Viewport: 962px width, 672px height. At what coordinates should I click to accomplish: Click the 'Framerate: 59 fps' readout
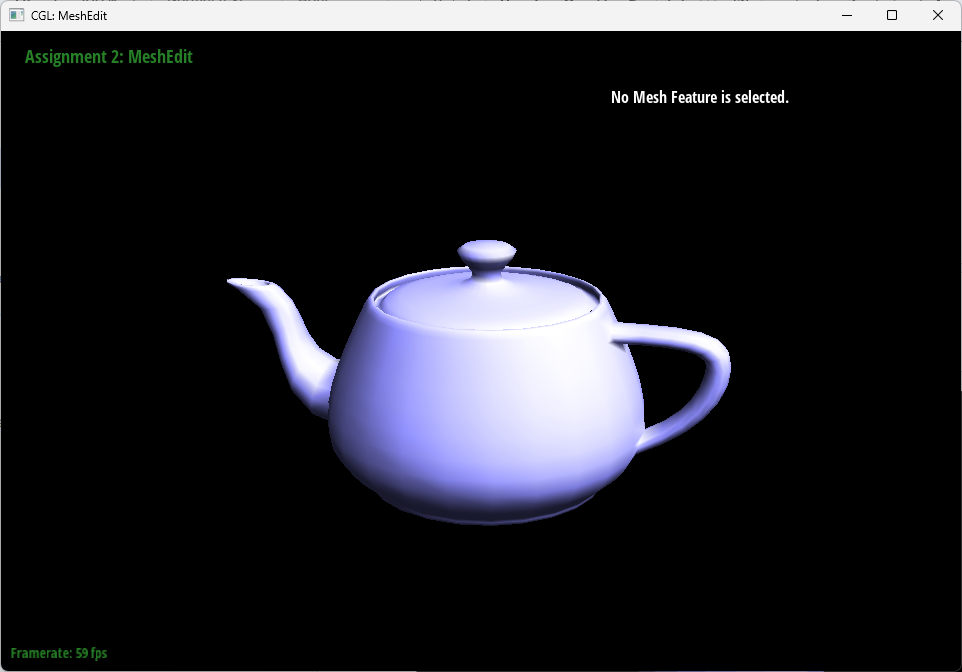(x=59, y=653)
